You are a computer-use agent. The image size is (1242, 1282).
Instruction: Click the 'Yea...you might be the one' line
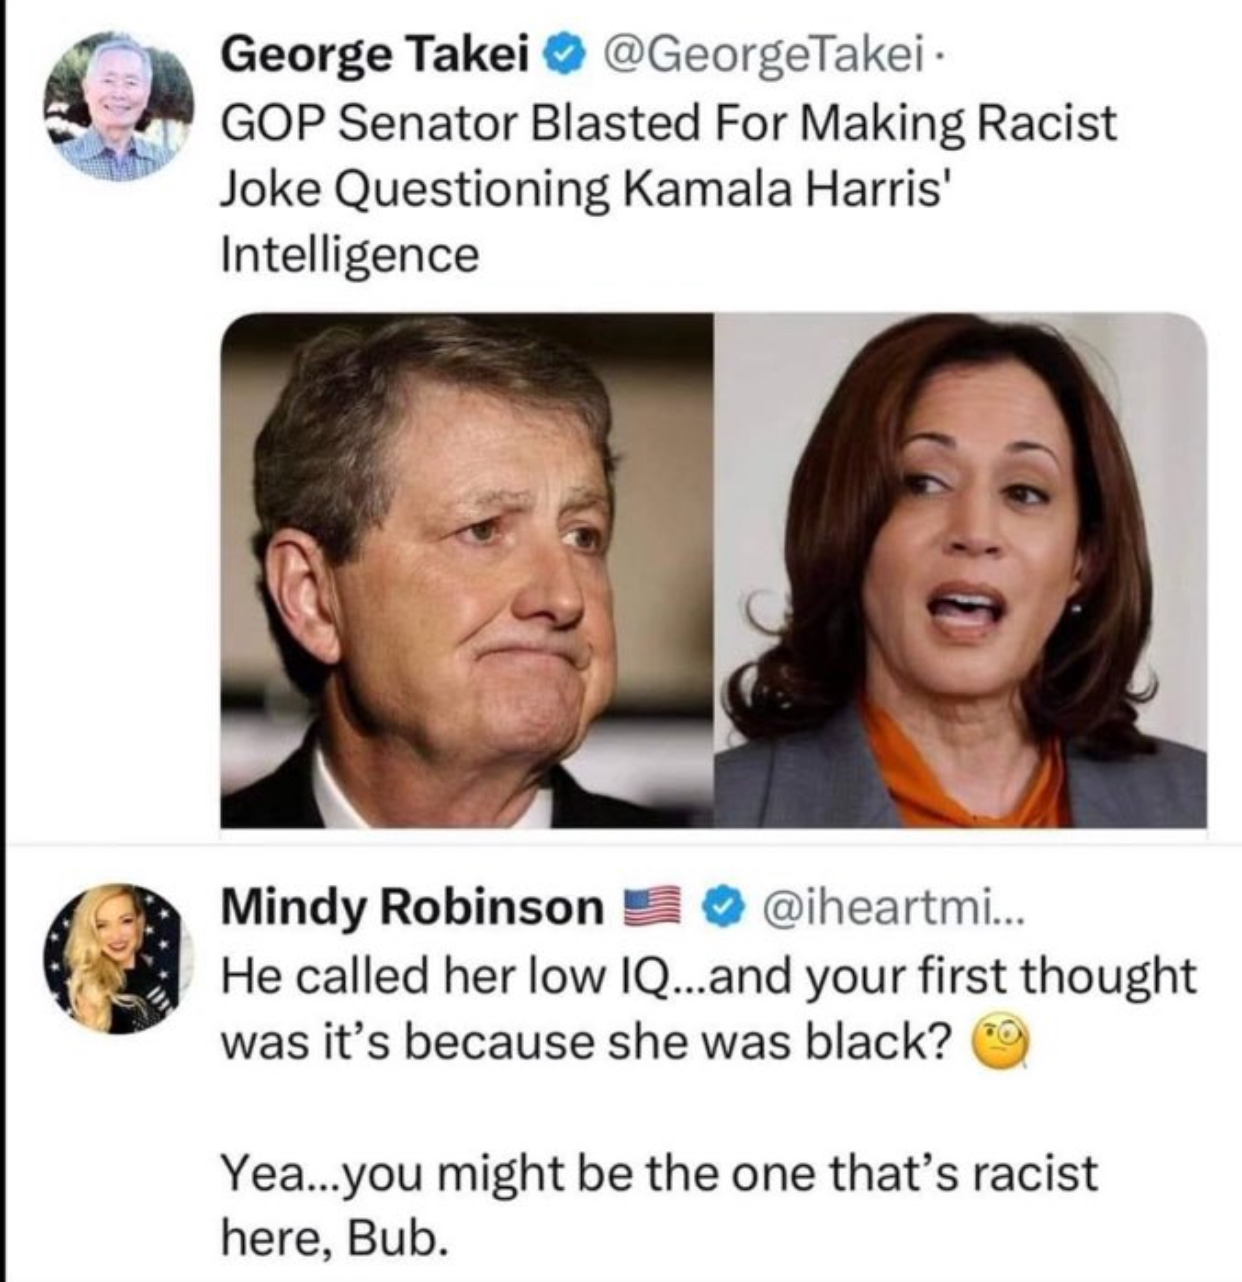(x=658, y=1172)
